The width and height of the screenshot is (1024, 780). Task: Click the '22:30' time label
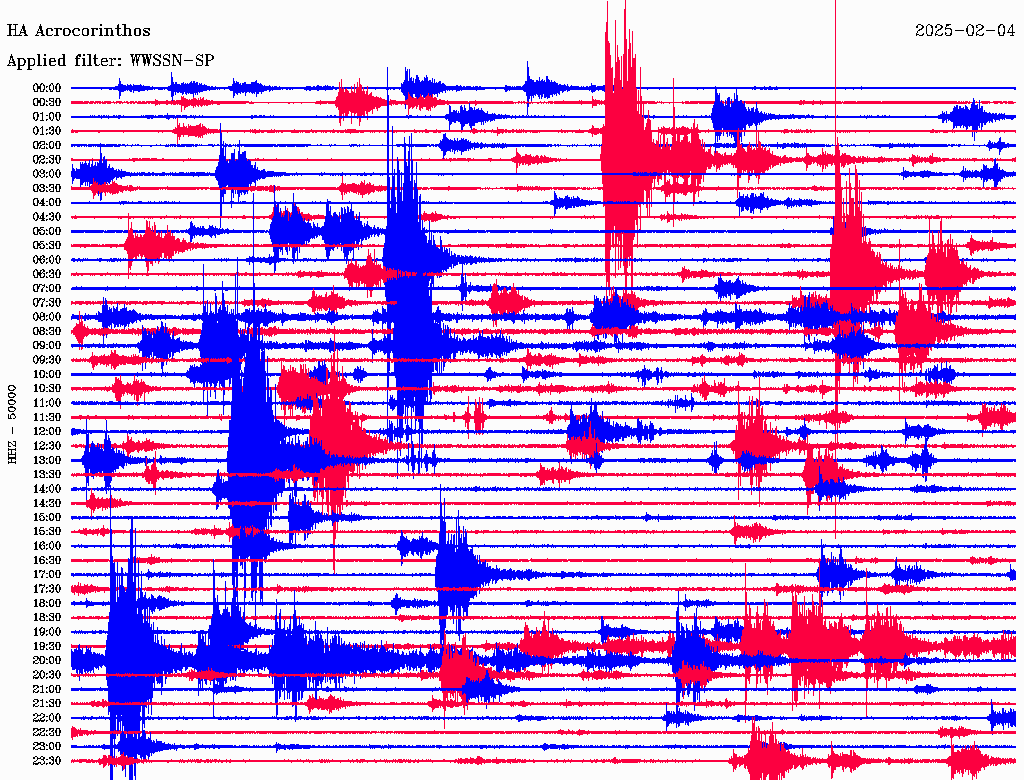coord(46,732)
